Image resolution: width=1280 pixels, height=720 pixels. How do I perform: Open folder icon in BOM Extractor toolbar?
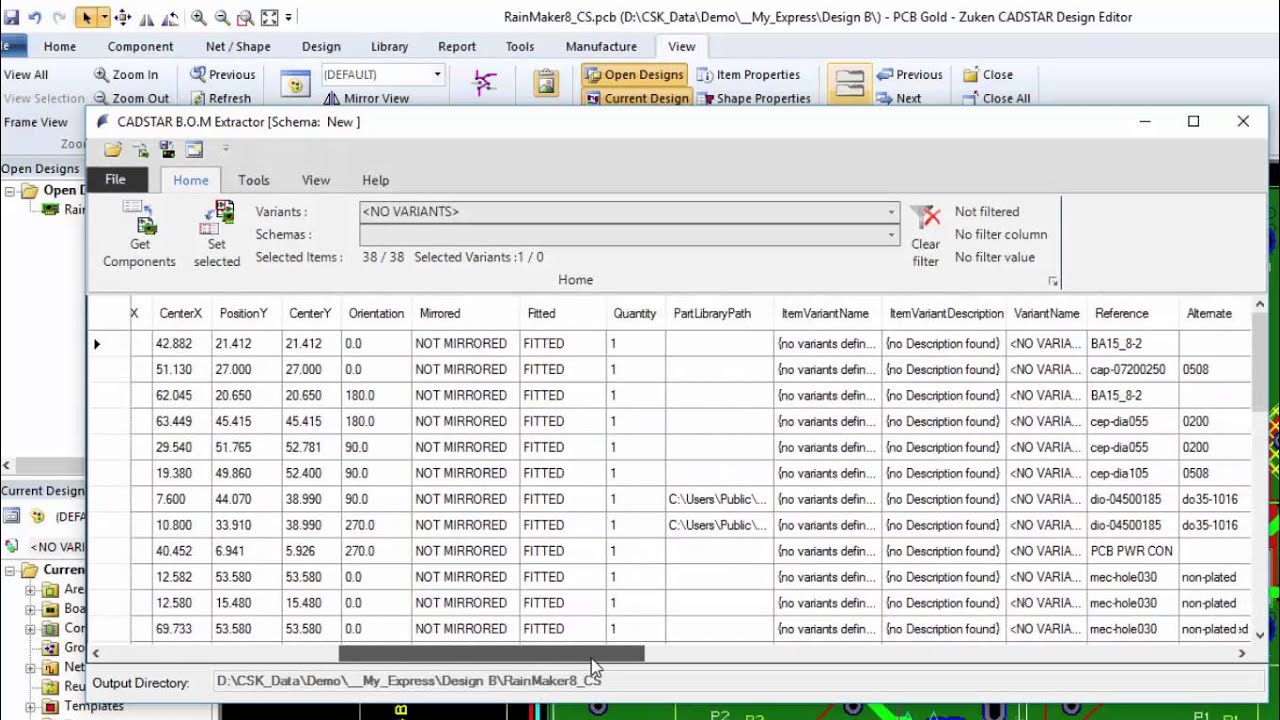tap(112, 149)
